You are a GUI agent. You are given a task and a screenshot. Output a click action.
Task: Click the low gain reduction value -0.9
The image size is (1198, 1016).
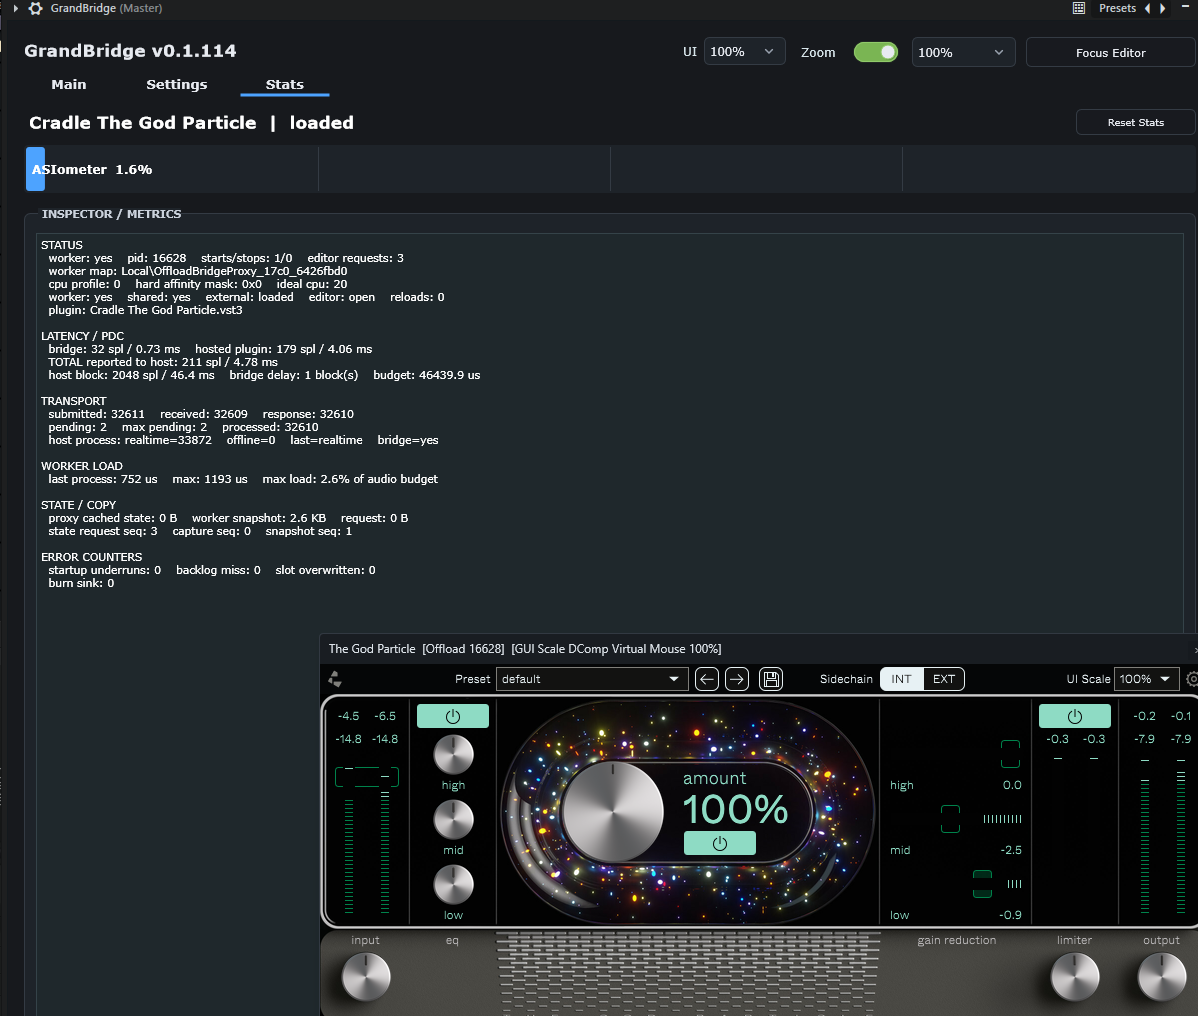point(1010,915)
